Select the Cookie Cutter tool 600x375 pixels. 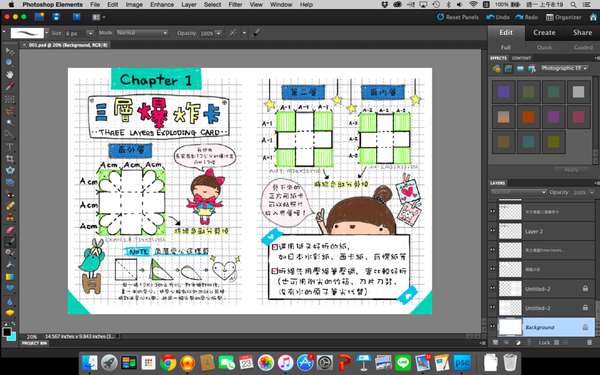click(10, 171)
